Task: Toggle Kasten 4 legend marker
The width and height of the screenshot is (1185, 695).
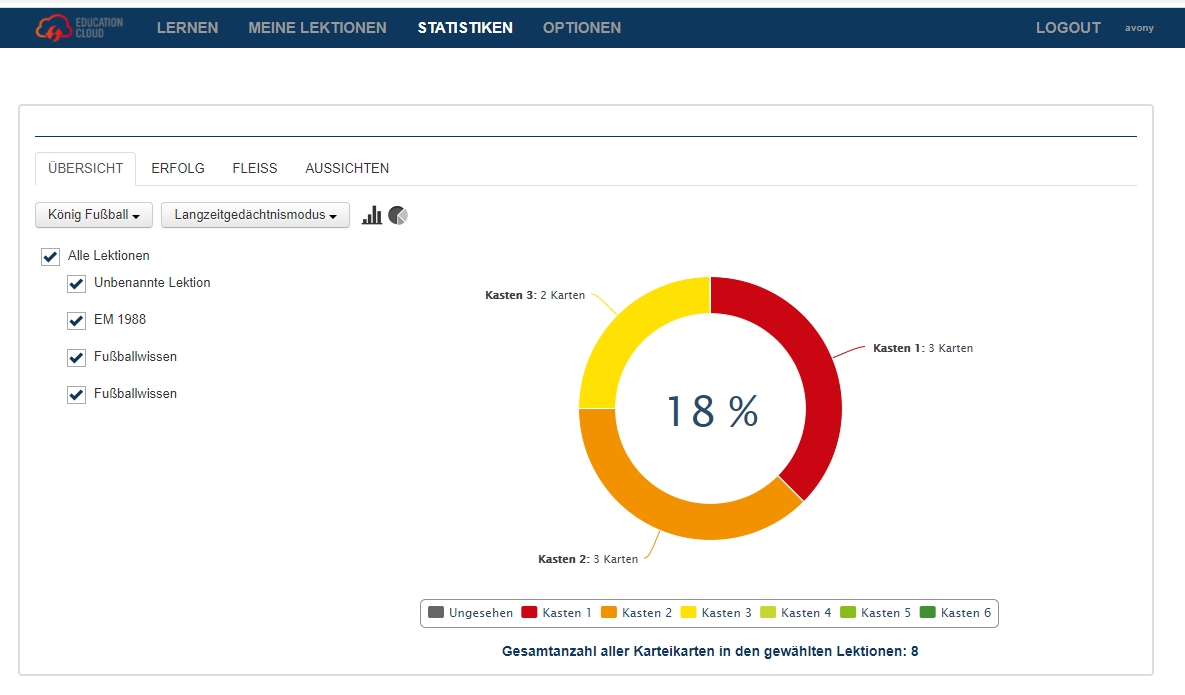Action: pos(768,612)
